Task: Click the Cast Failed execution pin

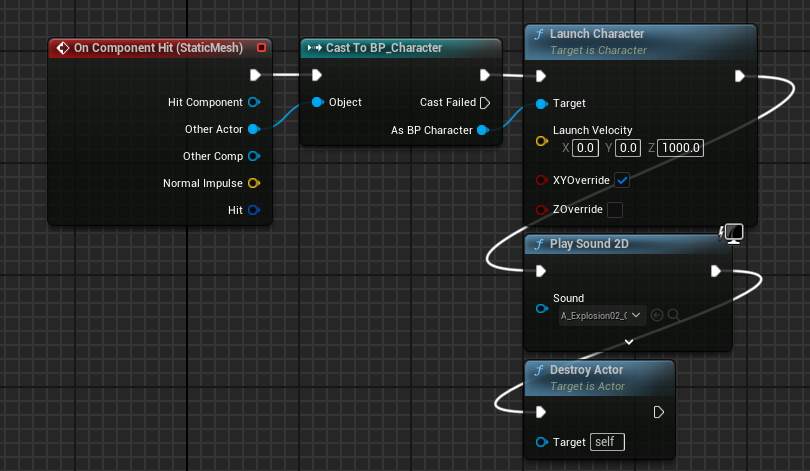Action: tap(485, 103)
